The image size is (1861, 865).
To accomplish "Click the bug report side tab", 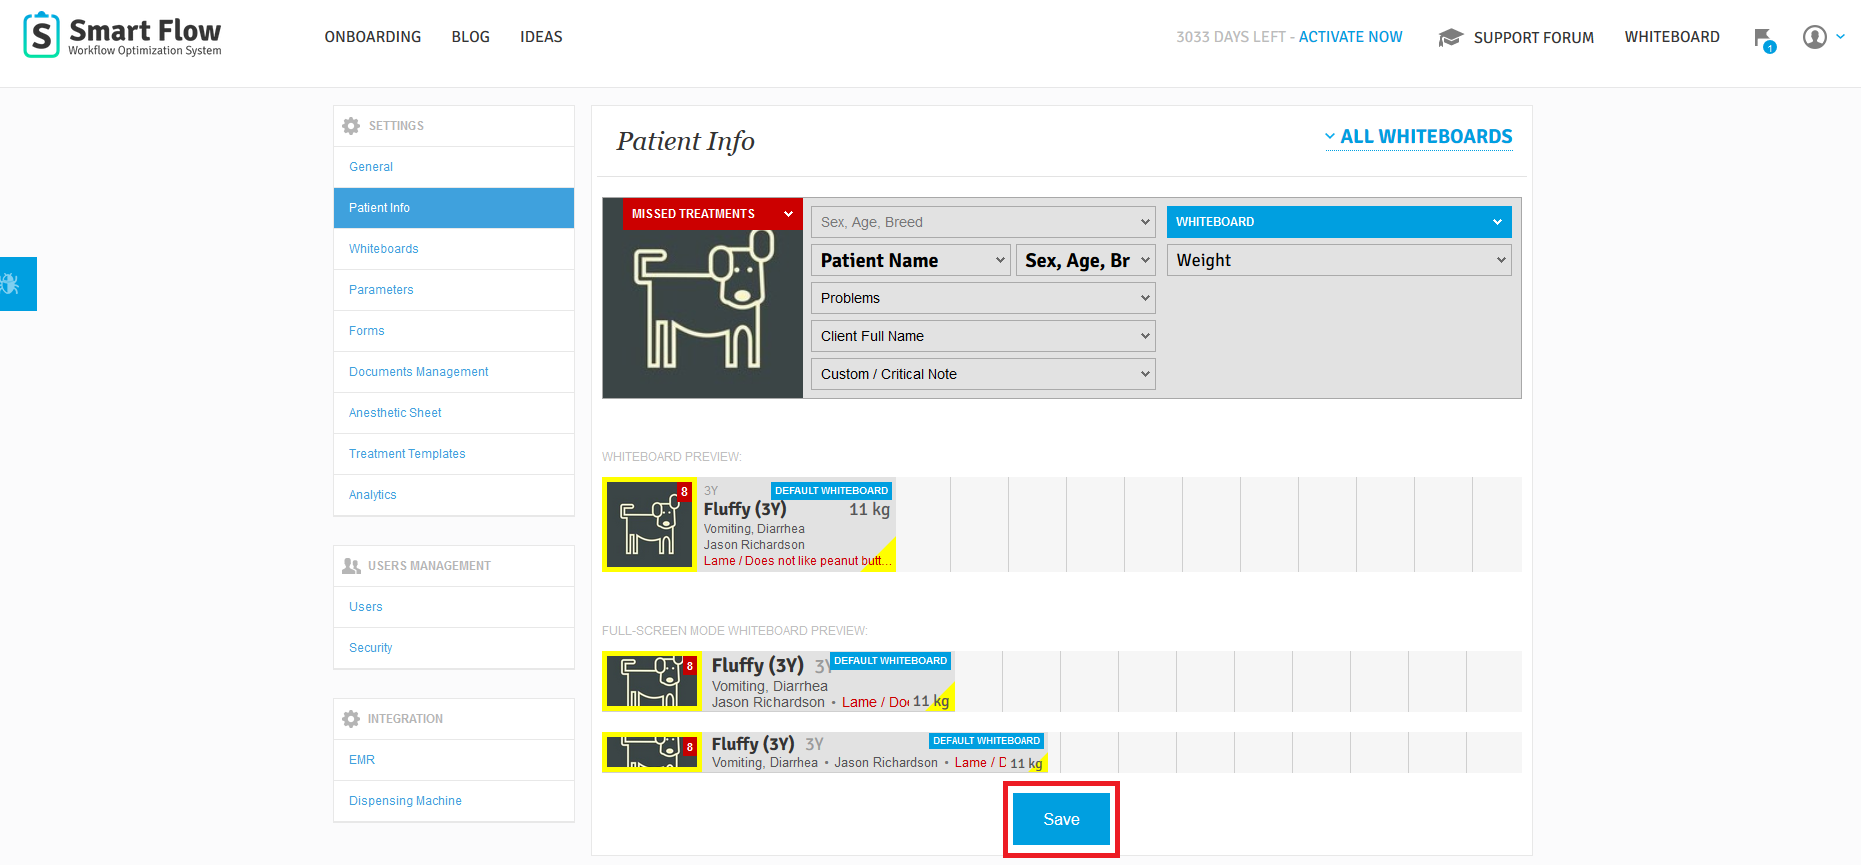I will [18, 284].
